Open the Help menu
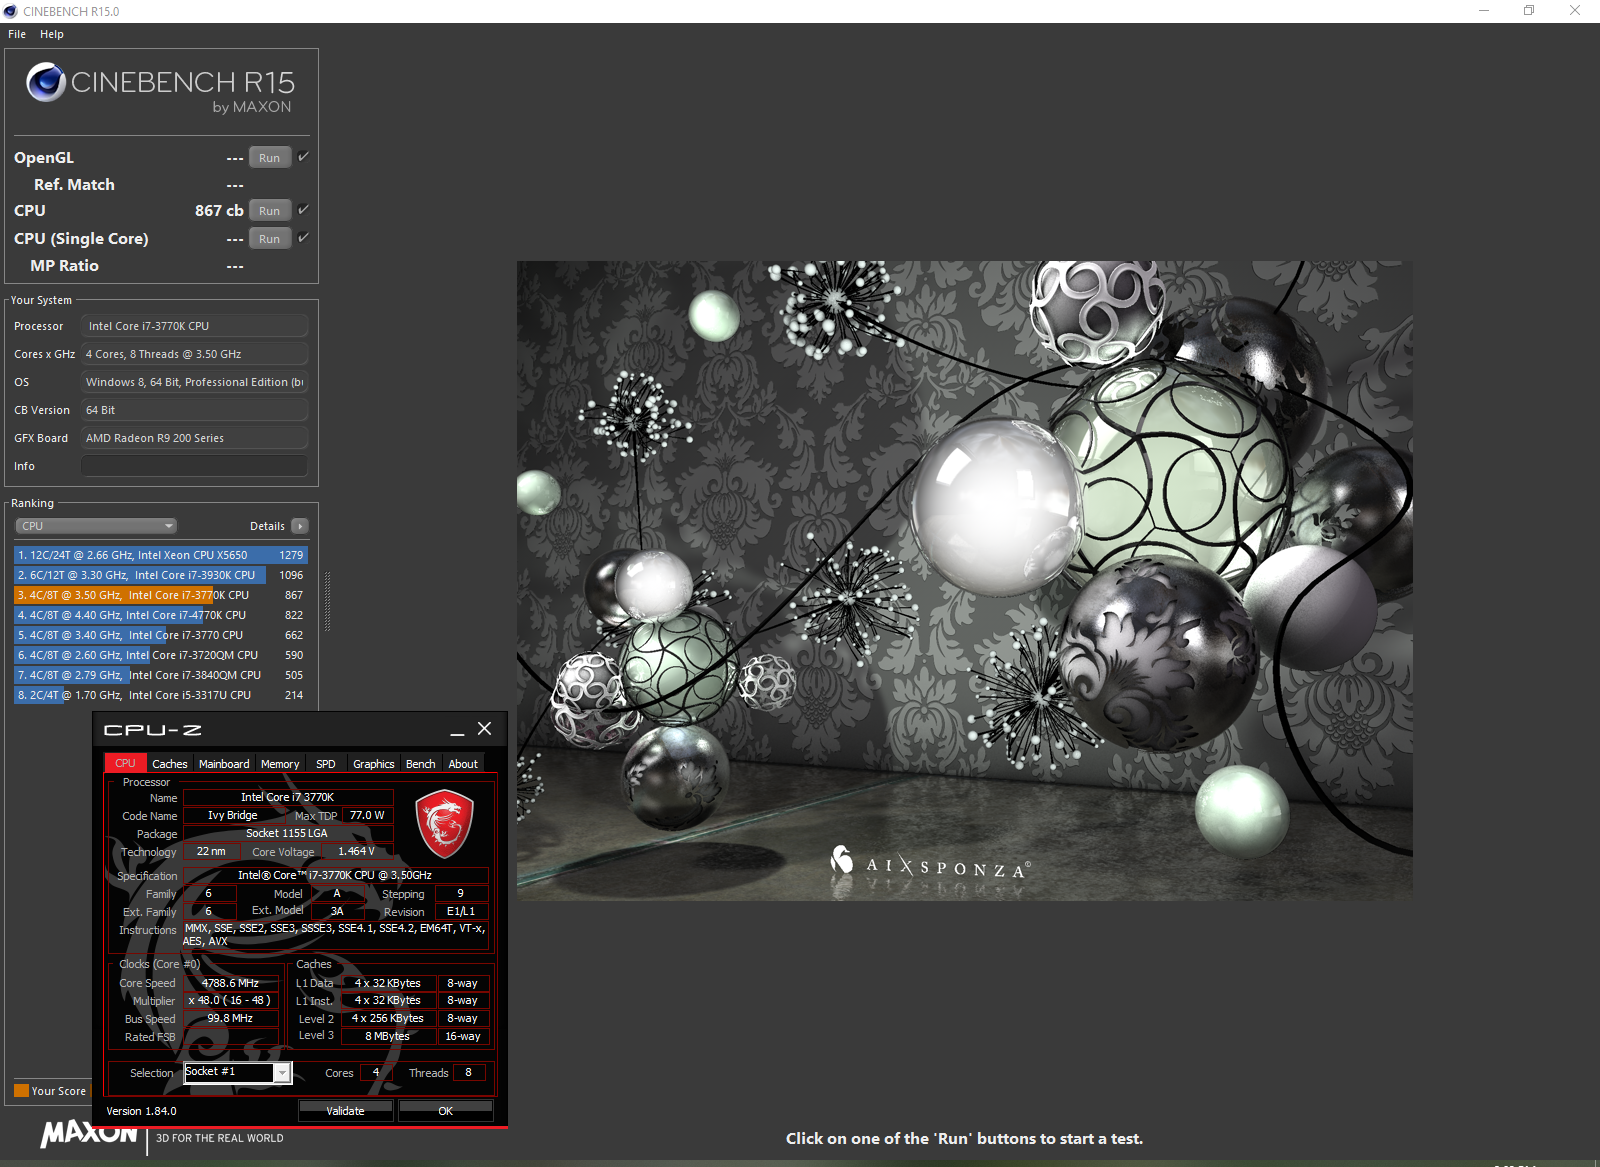The image size is (1600, 1167). coord(52,34)
